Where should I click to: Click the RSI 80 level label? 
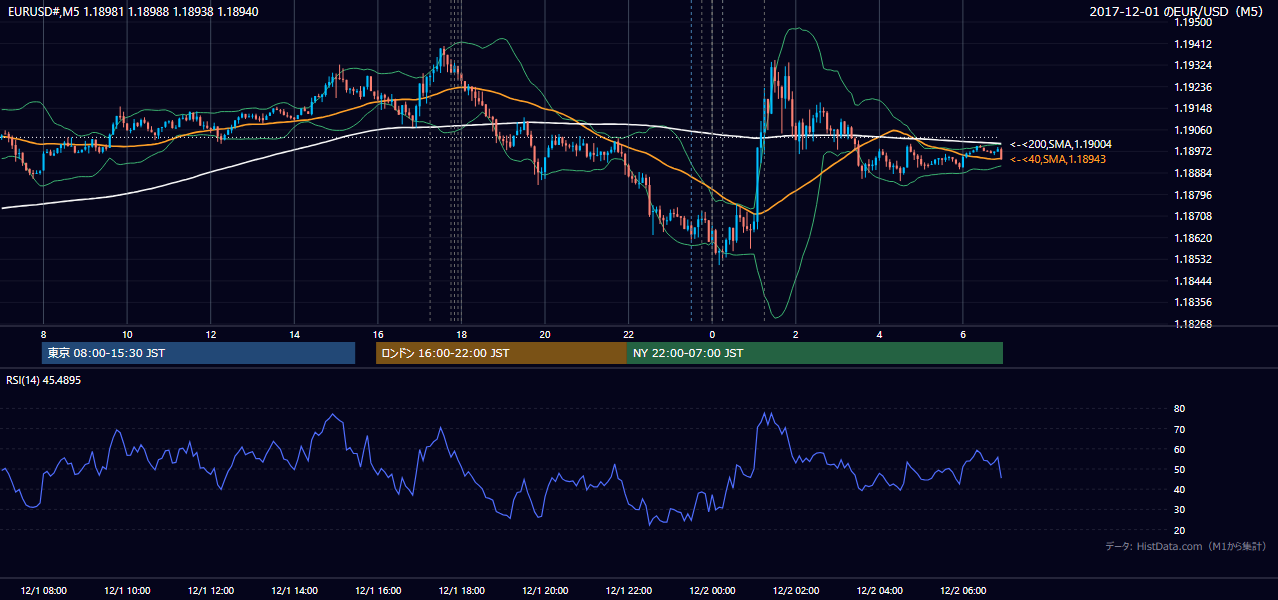click(1179, 409)
